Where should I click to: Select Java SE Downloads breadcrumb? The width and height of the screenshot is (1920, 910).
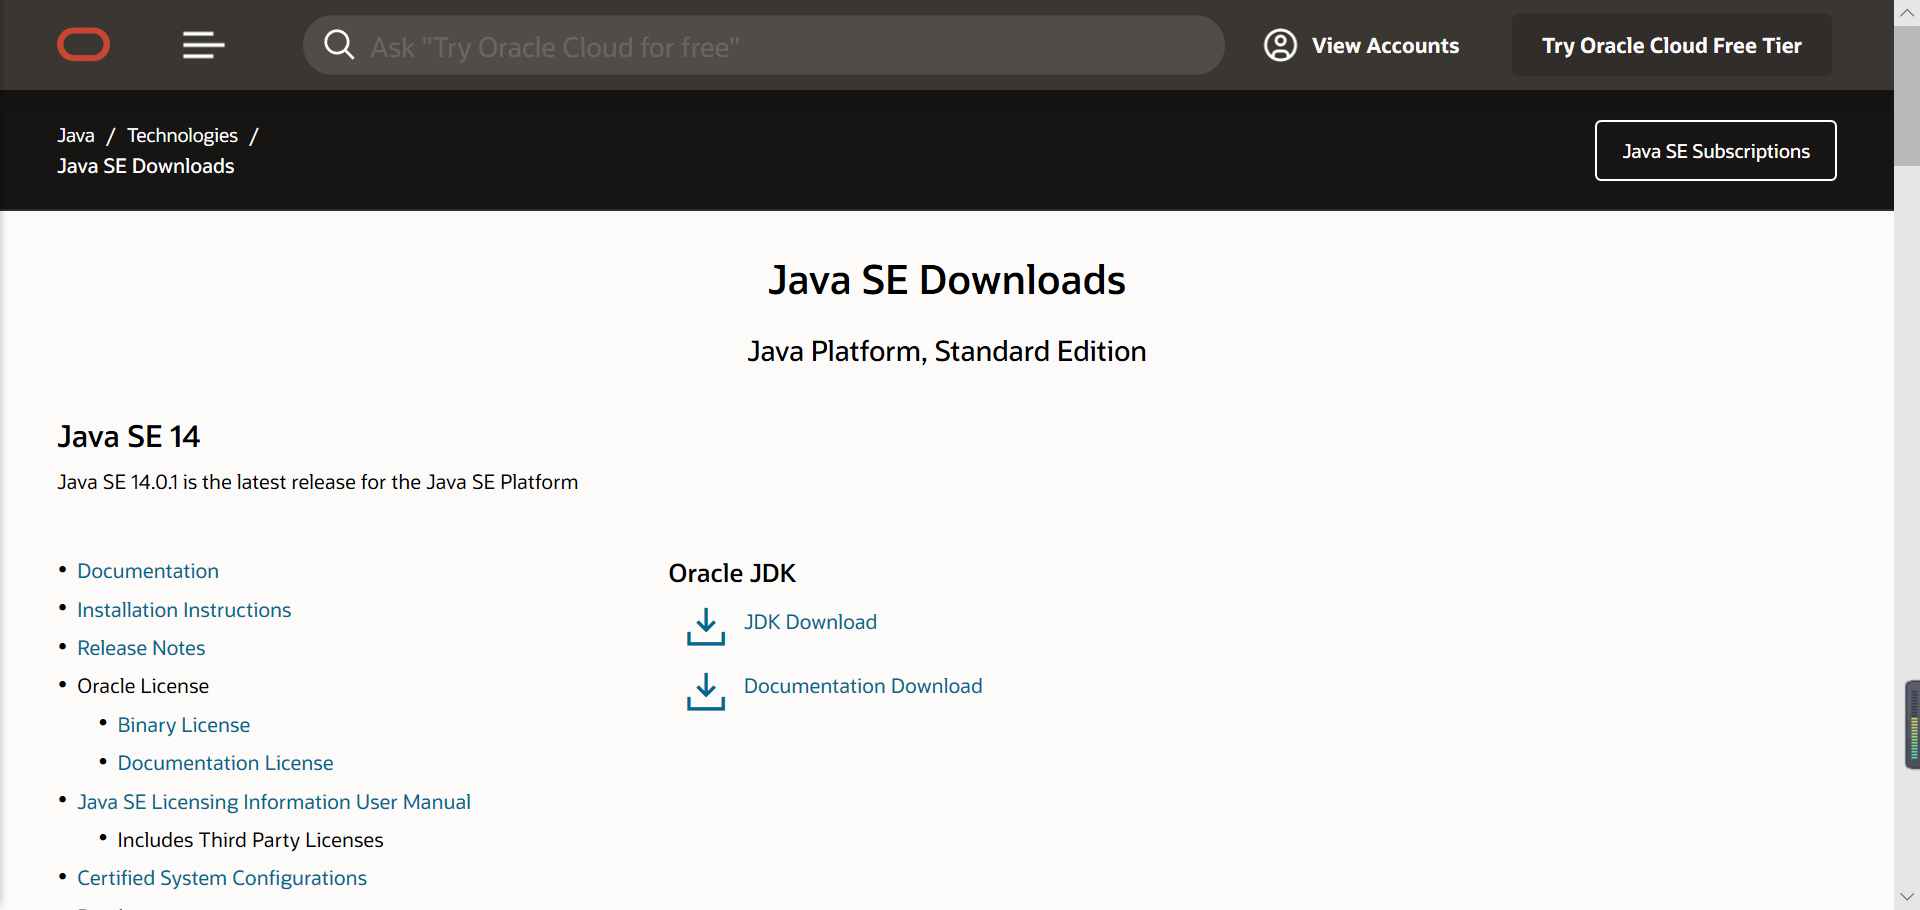pos(146,166)
